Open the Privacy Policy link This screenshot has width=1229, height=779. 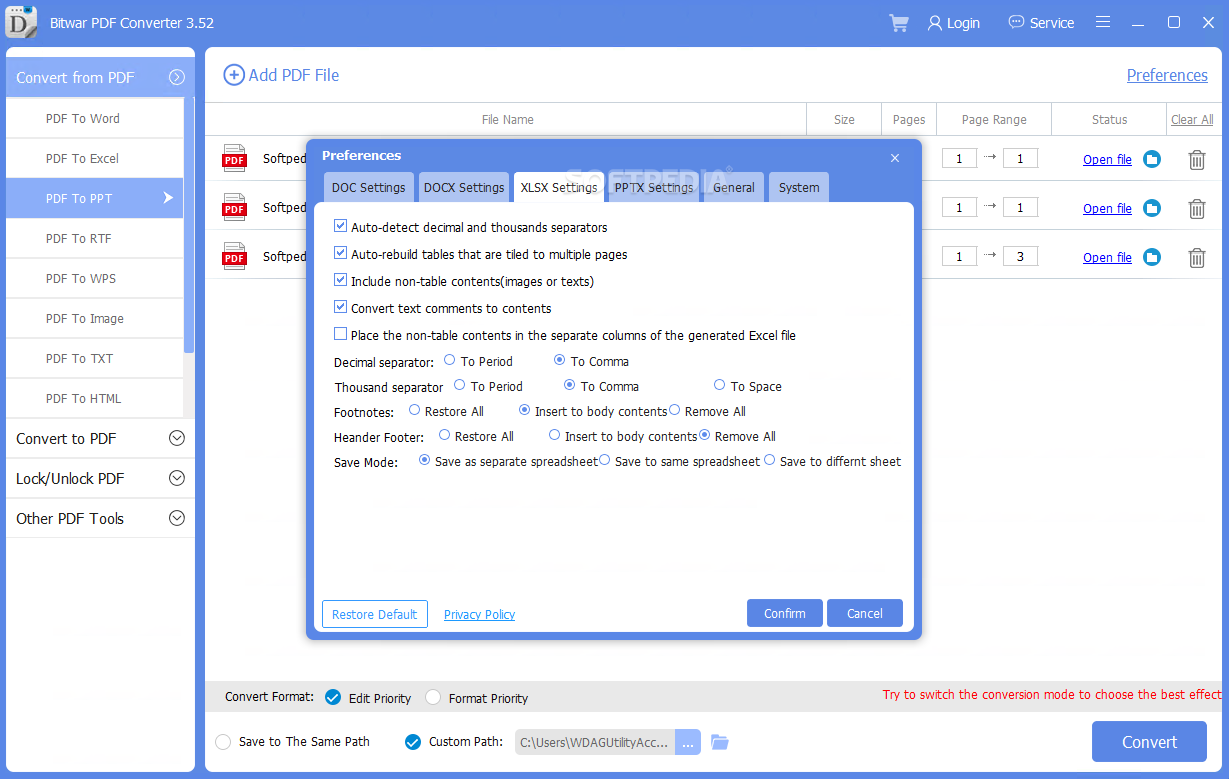480,615
